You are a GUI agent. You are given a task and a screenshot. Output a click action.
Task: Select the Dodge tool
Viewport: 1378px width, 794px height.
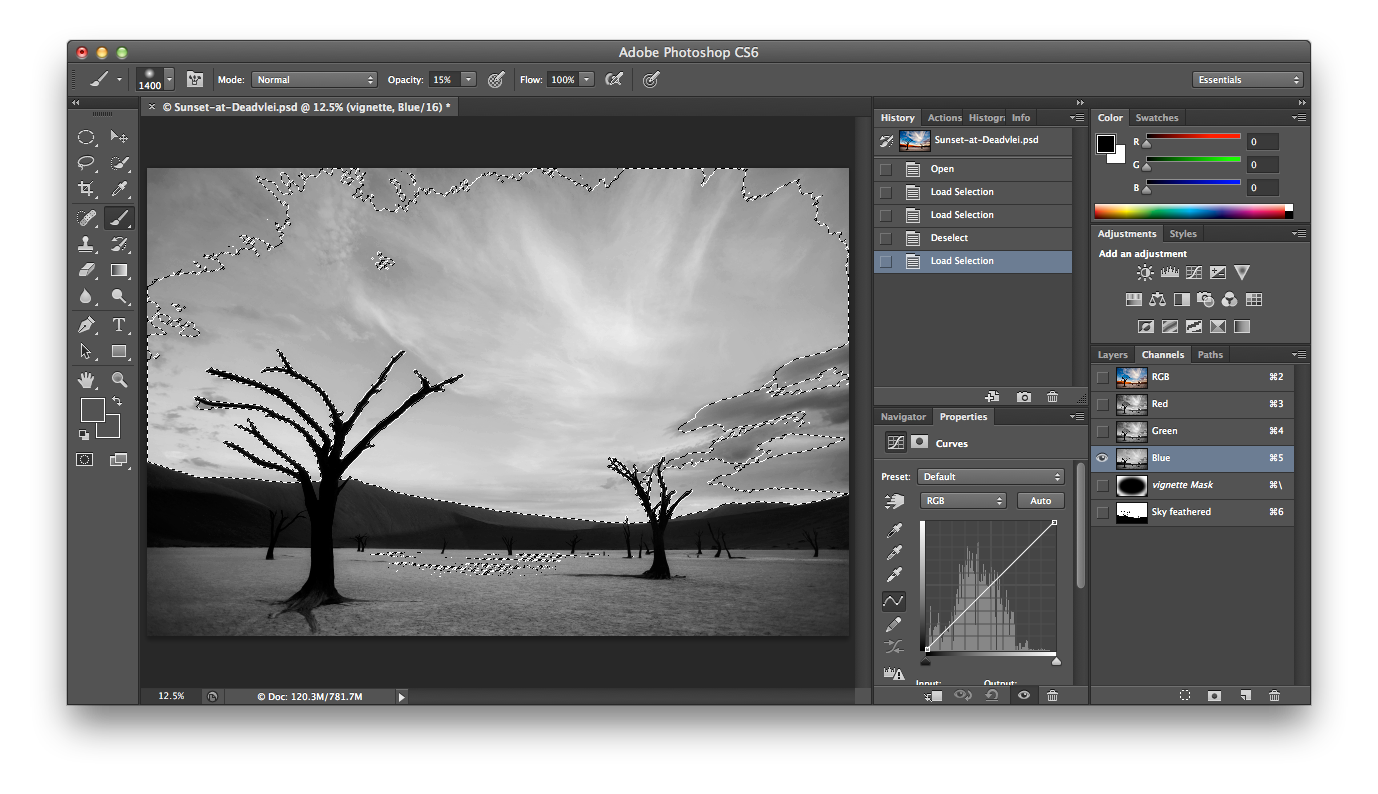[119, 296]
